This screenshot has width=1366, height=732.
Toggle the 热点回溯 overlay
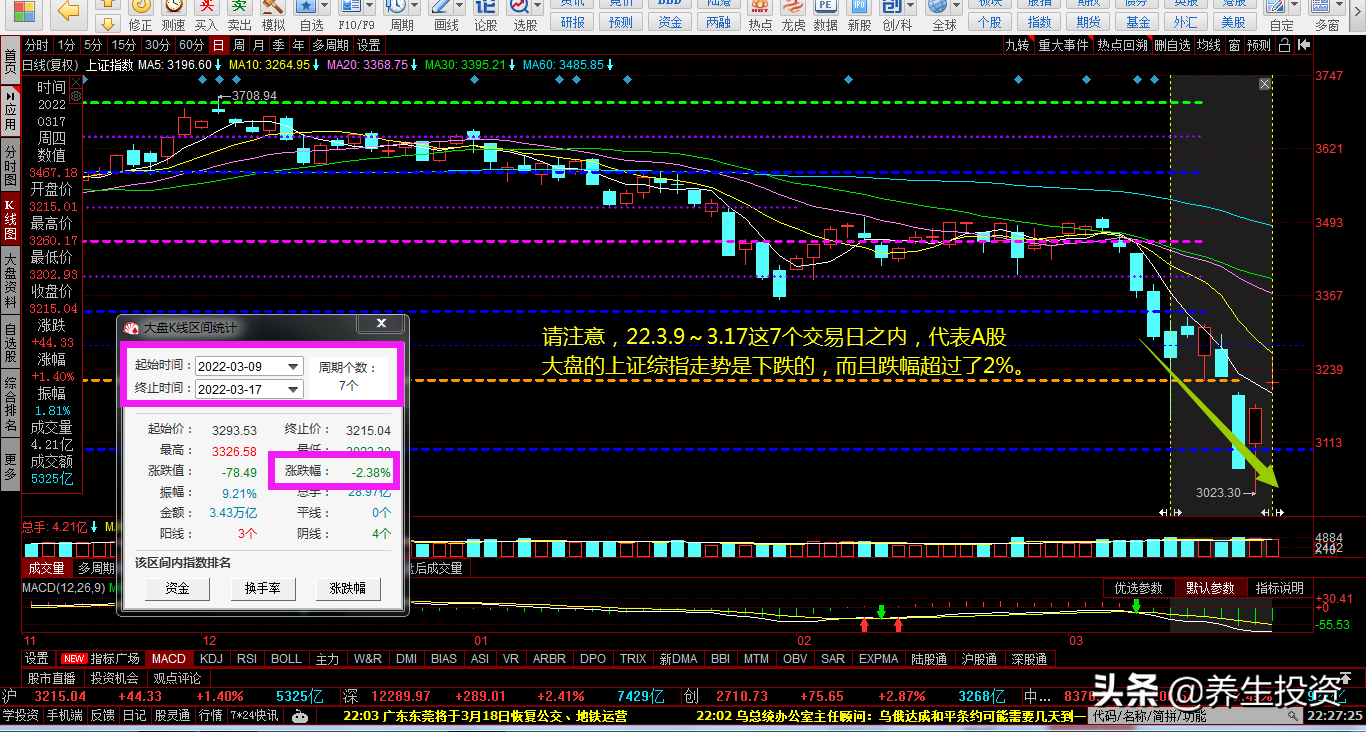(x=1122, y=45)
